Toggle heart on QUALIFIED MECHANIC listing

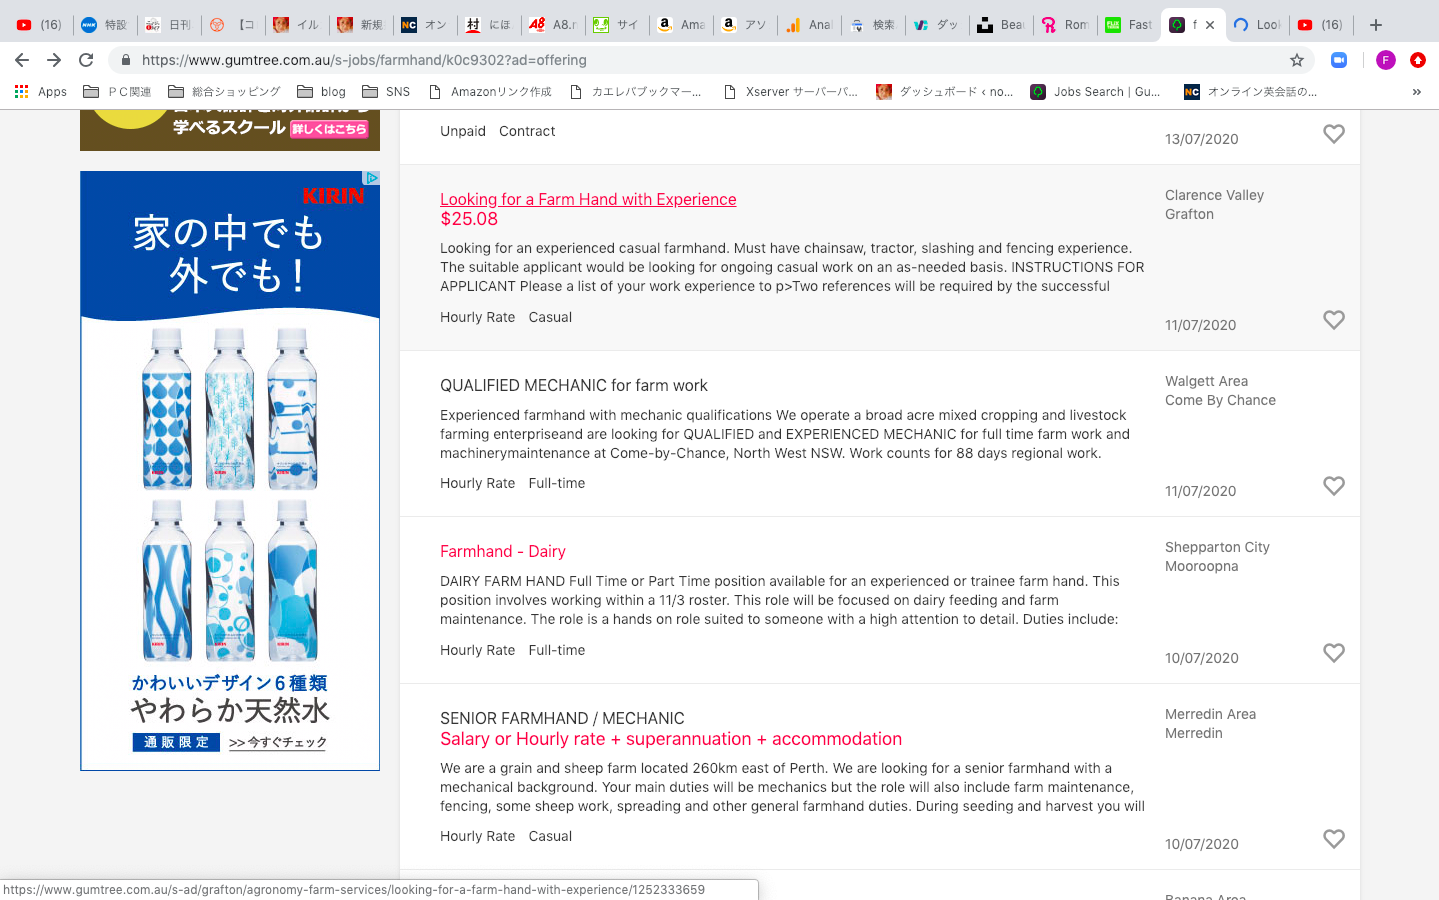1333,486
